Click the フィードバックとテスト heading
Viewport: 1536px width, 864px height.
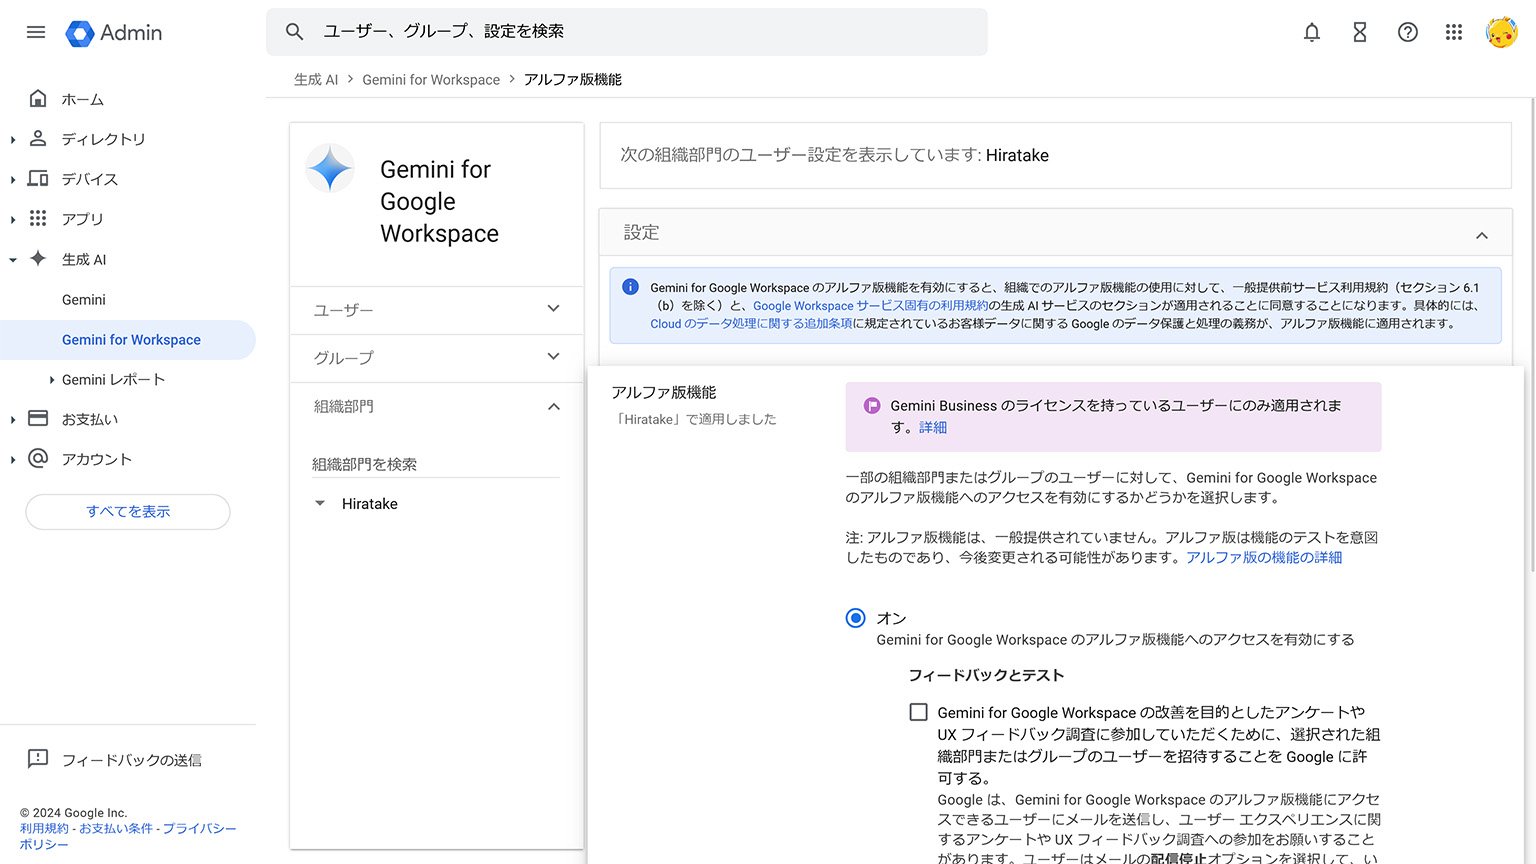[986, 675]
